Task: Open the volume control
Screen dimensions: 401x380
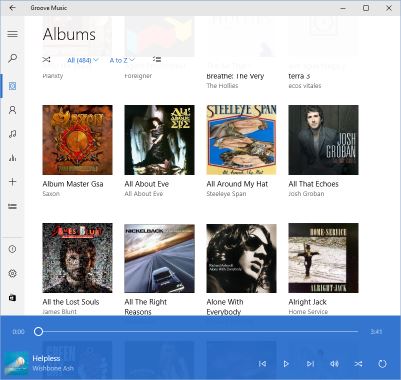Action: 334,364
